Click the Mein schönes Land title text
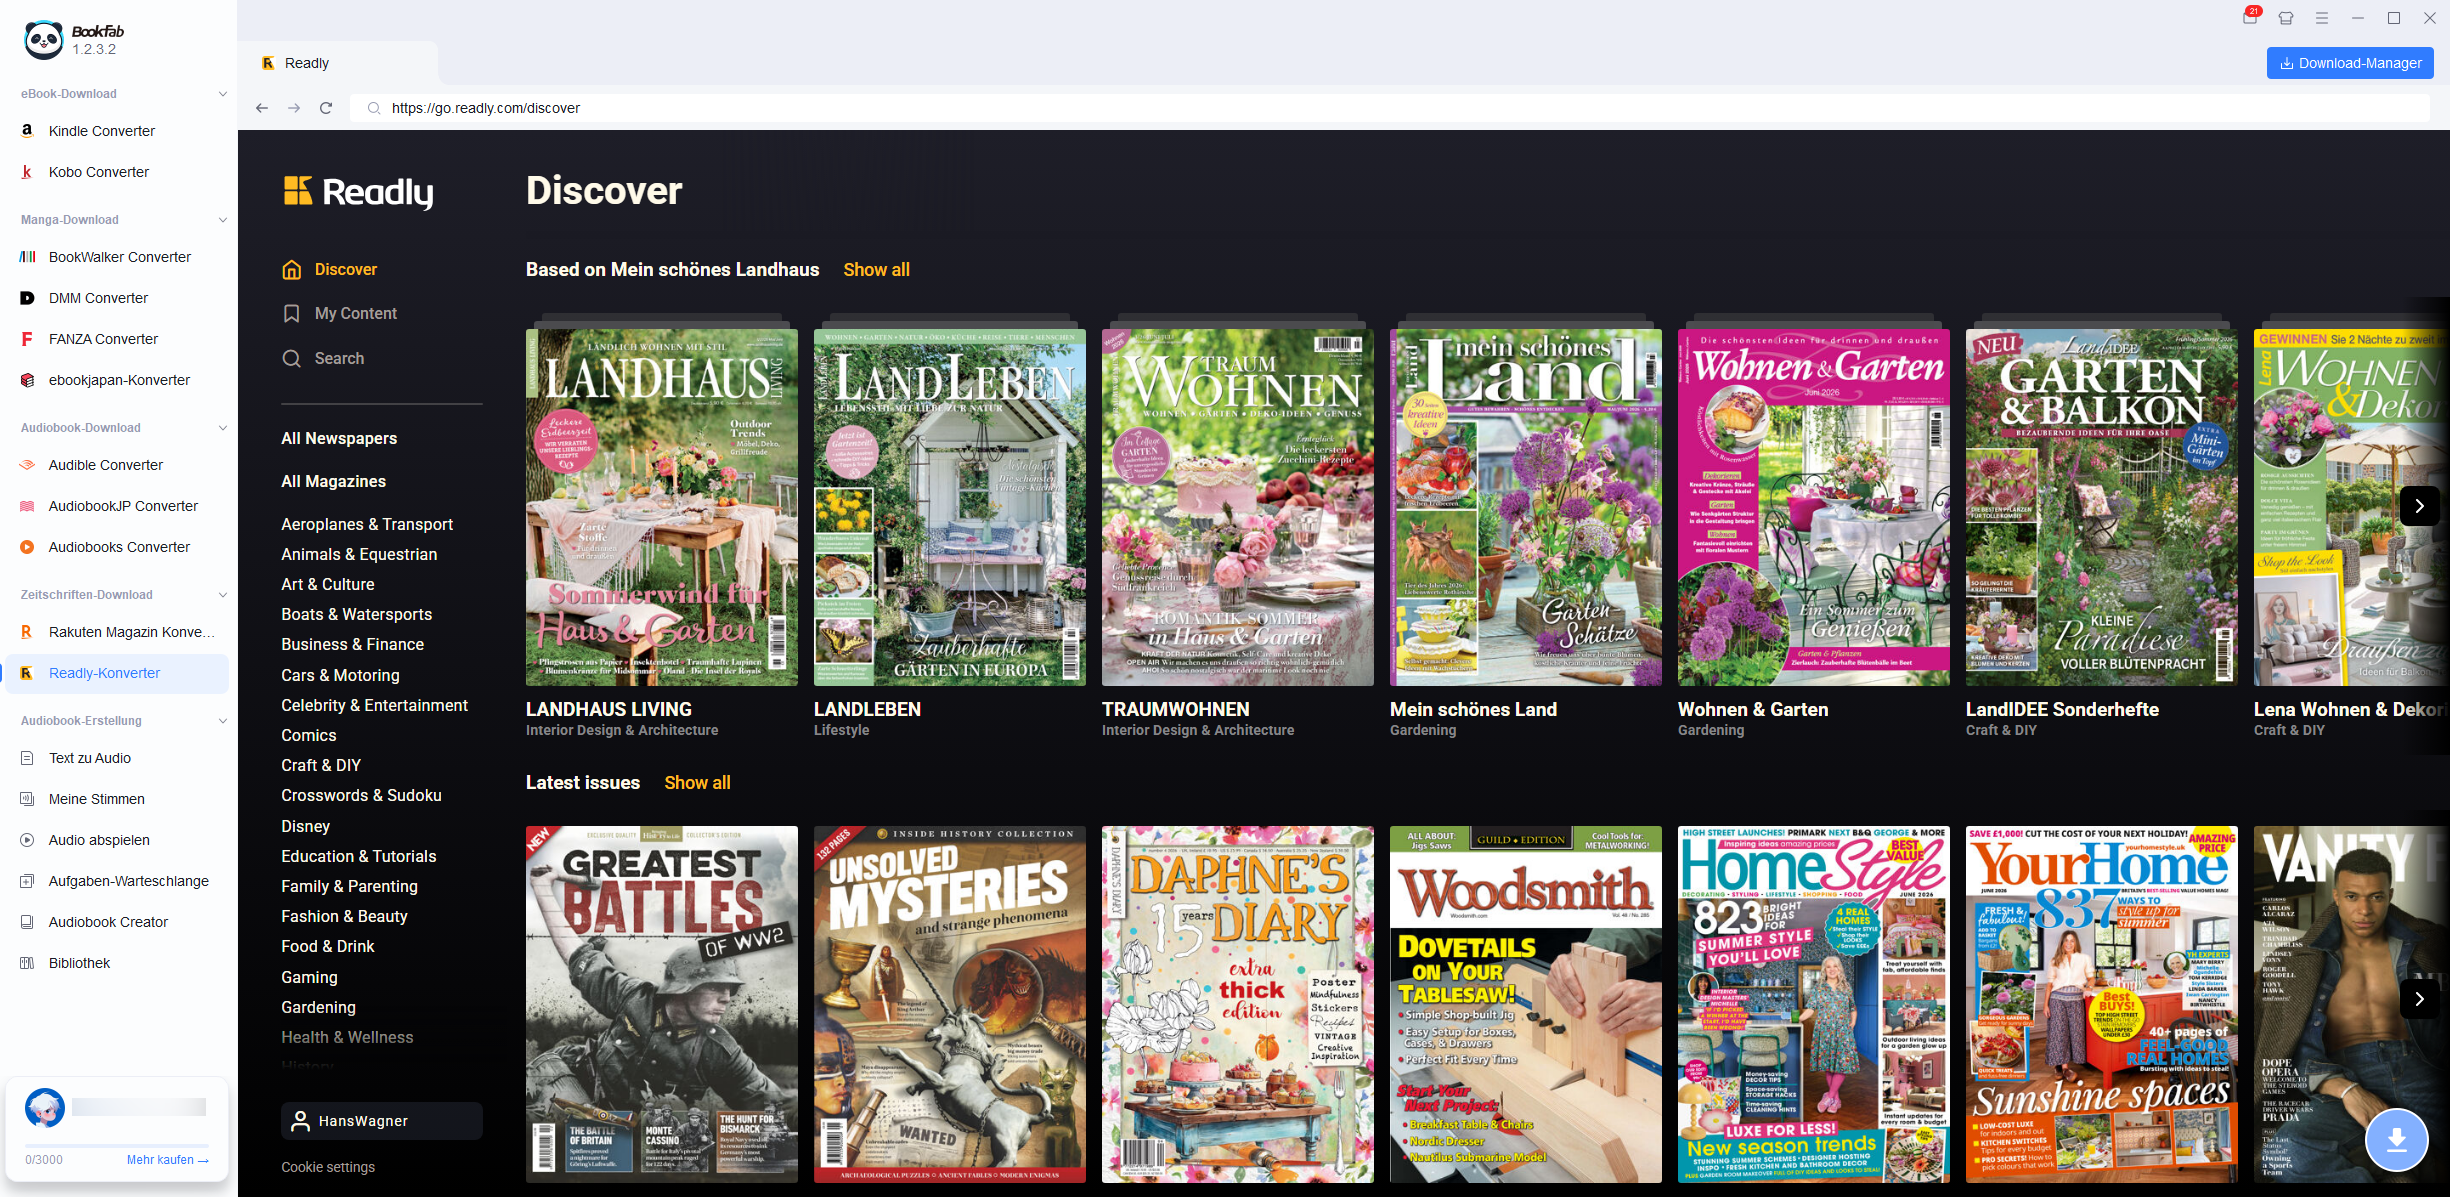The height and width of the screenshot is (1197, 2450). point(1473,709)
